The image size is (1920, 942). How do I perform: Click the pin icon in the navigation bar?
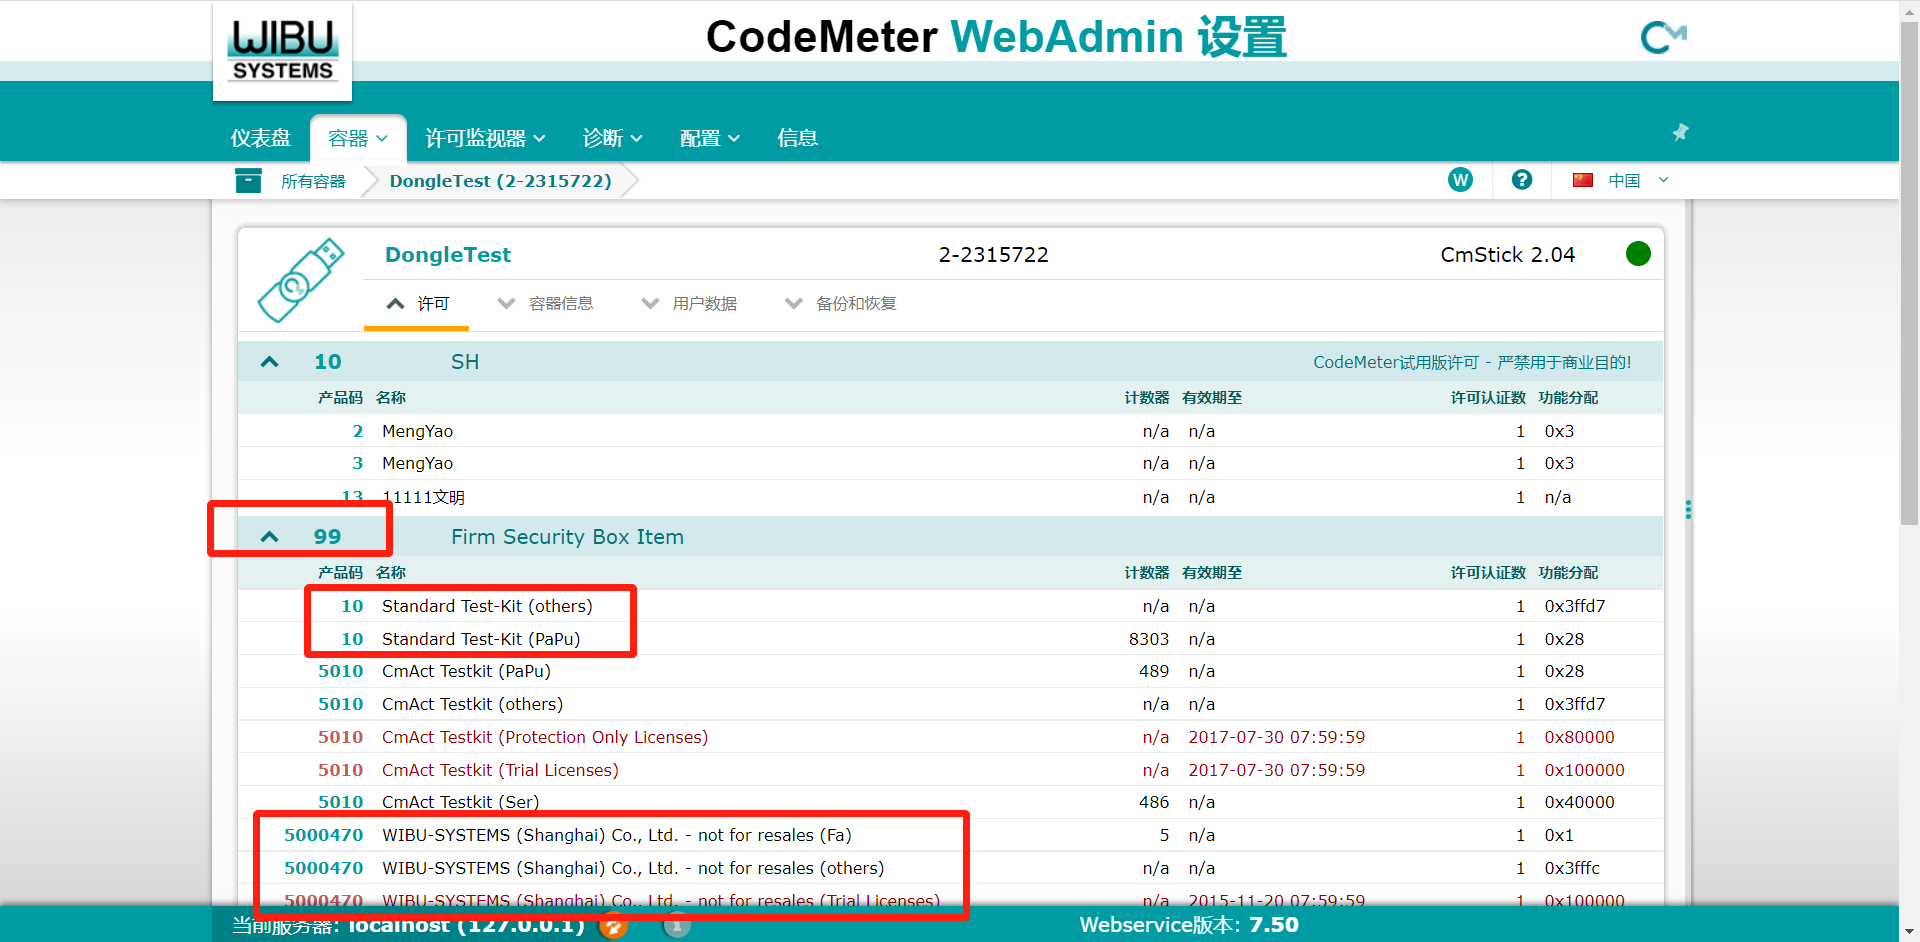(1680, 132)
